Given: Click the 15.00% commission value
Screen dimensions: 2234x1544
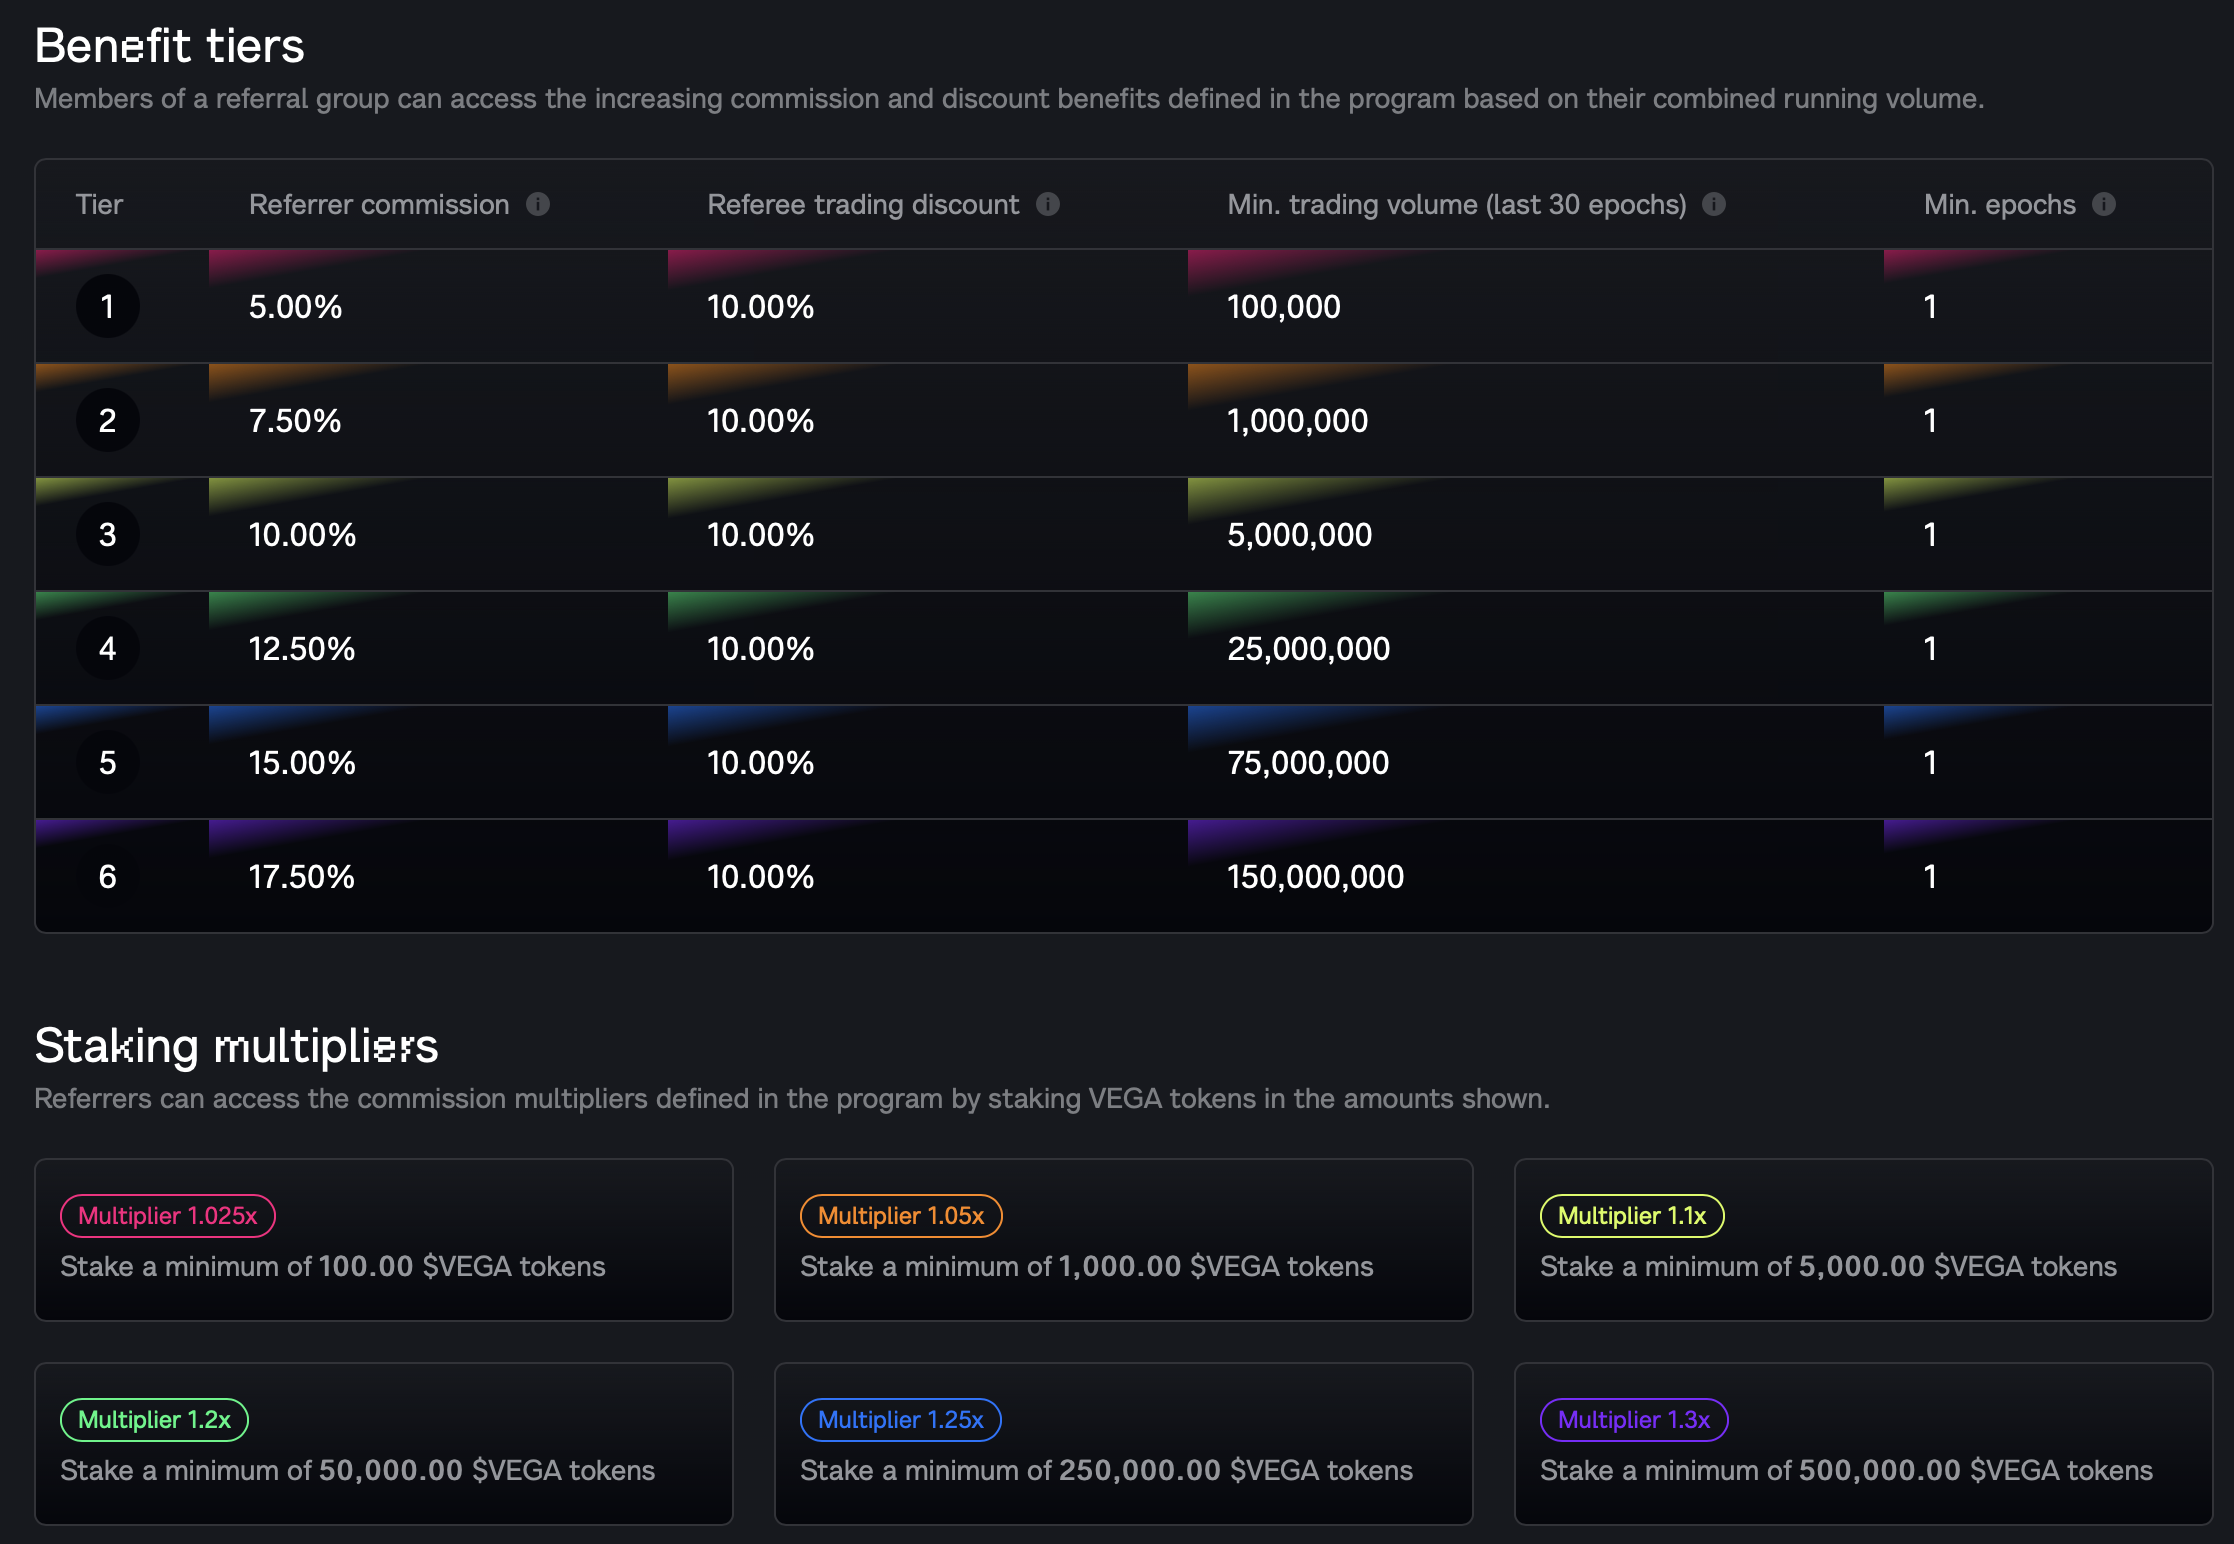Looking at the screenshot, I should click(x=302, y=762).
